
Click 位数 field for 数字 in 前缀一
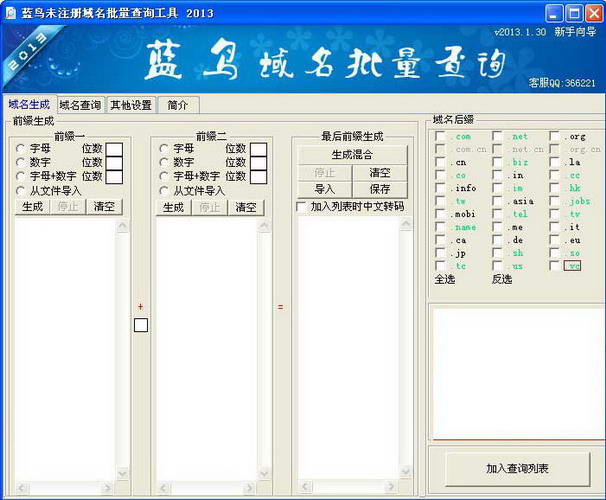[x=114, y=163]
